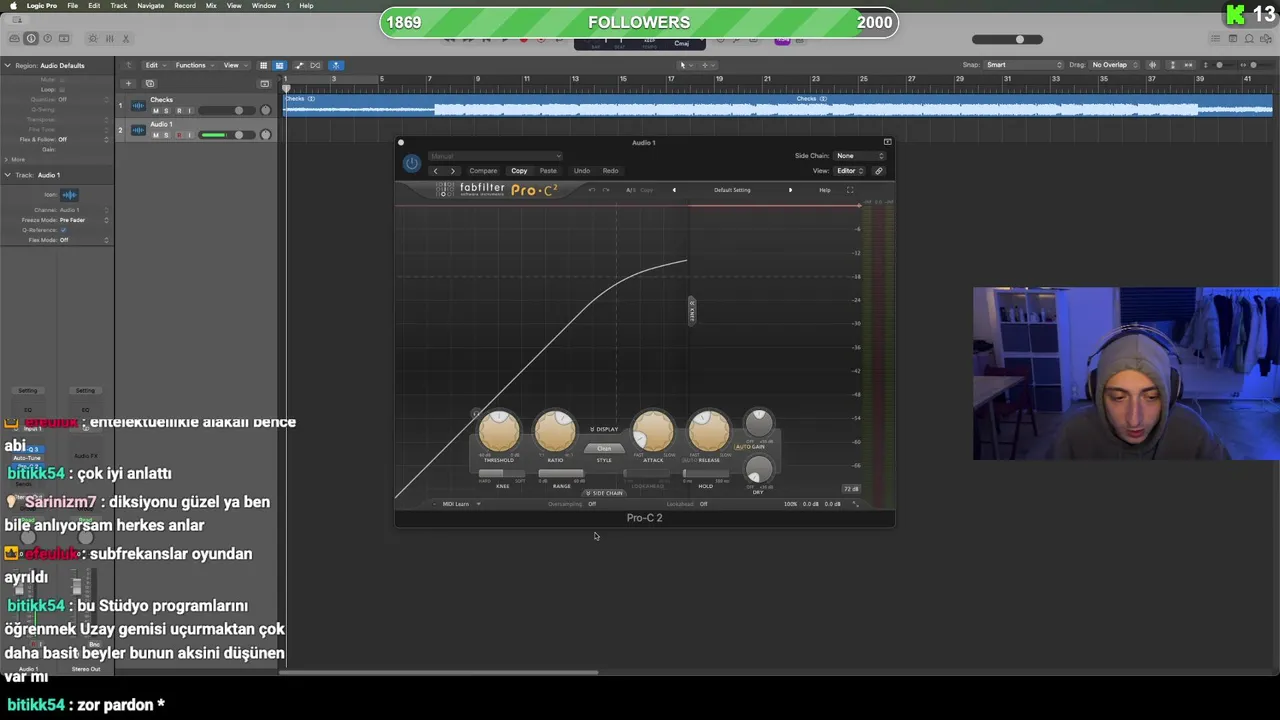This screenshot has width=1280, height=720.
Task: Open the tracks Edit dropdown menu
Action: pyautogui.click(x=155, y=65)
